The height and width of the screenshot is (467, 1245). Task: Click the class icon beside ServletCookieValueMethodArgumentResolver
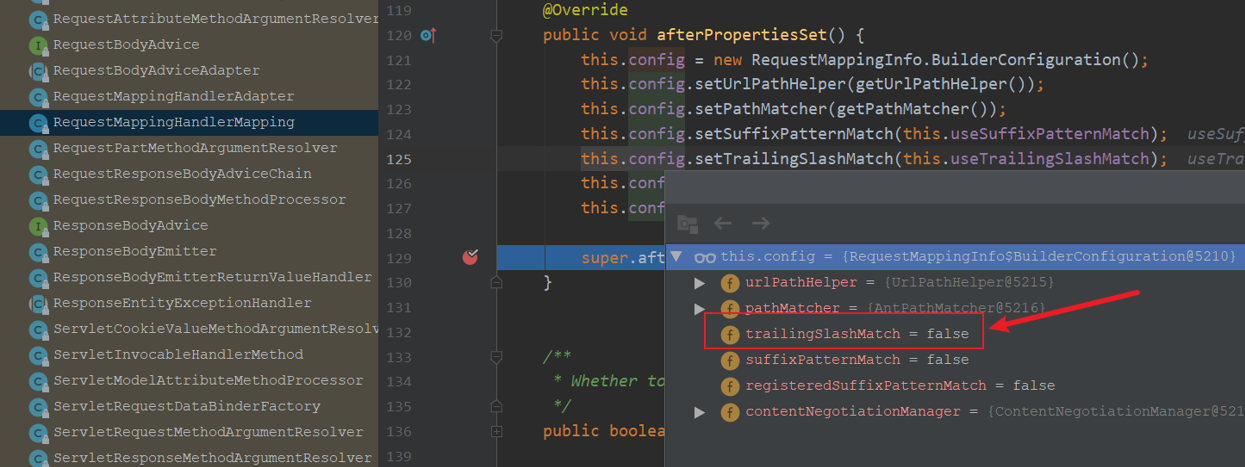pos(39,329)
